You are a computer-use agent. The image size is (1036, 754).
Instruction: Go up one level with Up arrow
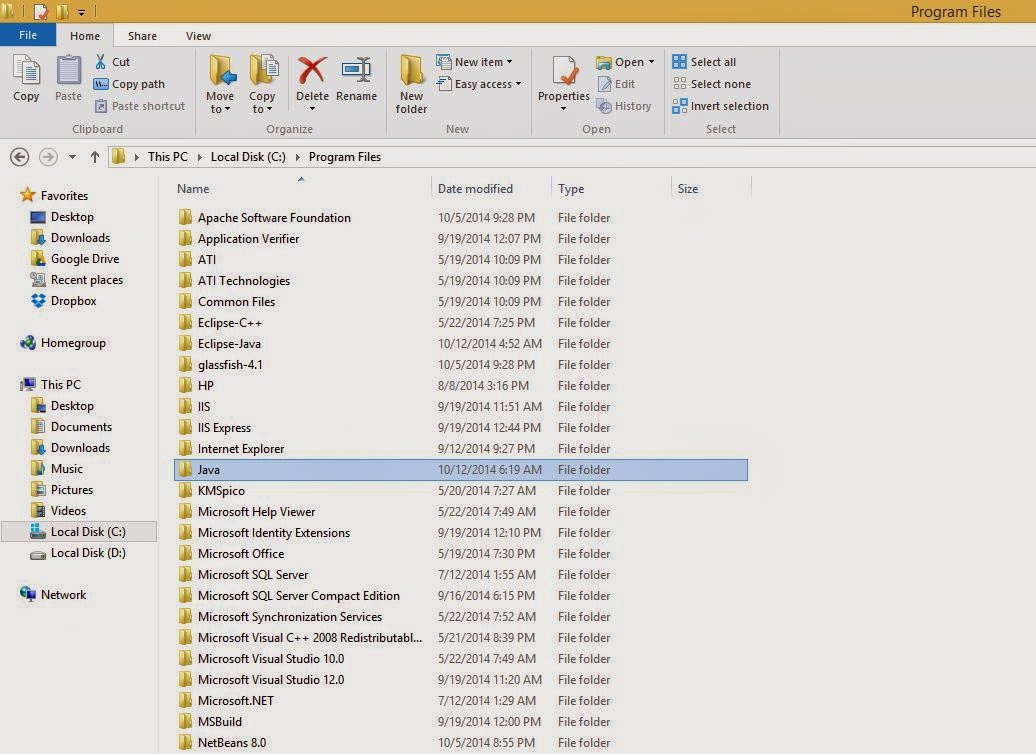(x=94, y=157)
